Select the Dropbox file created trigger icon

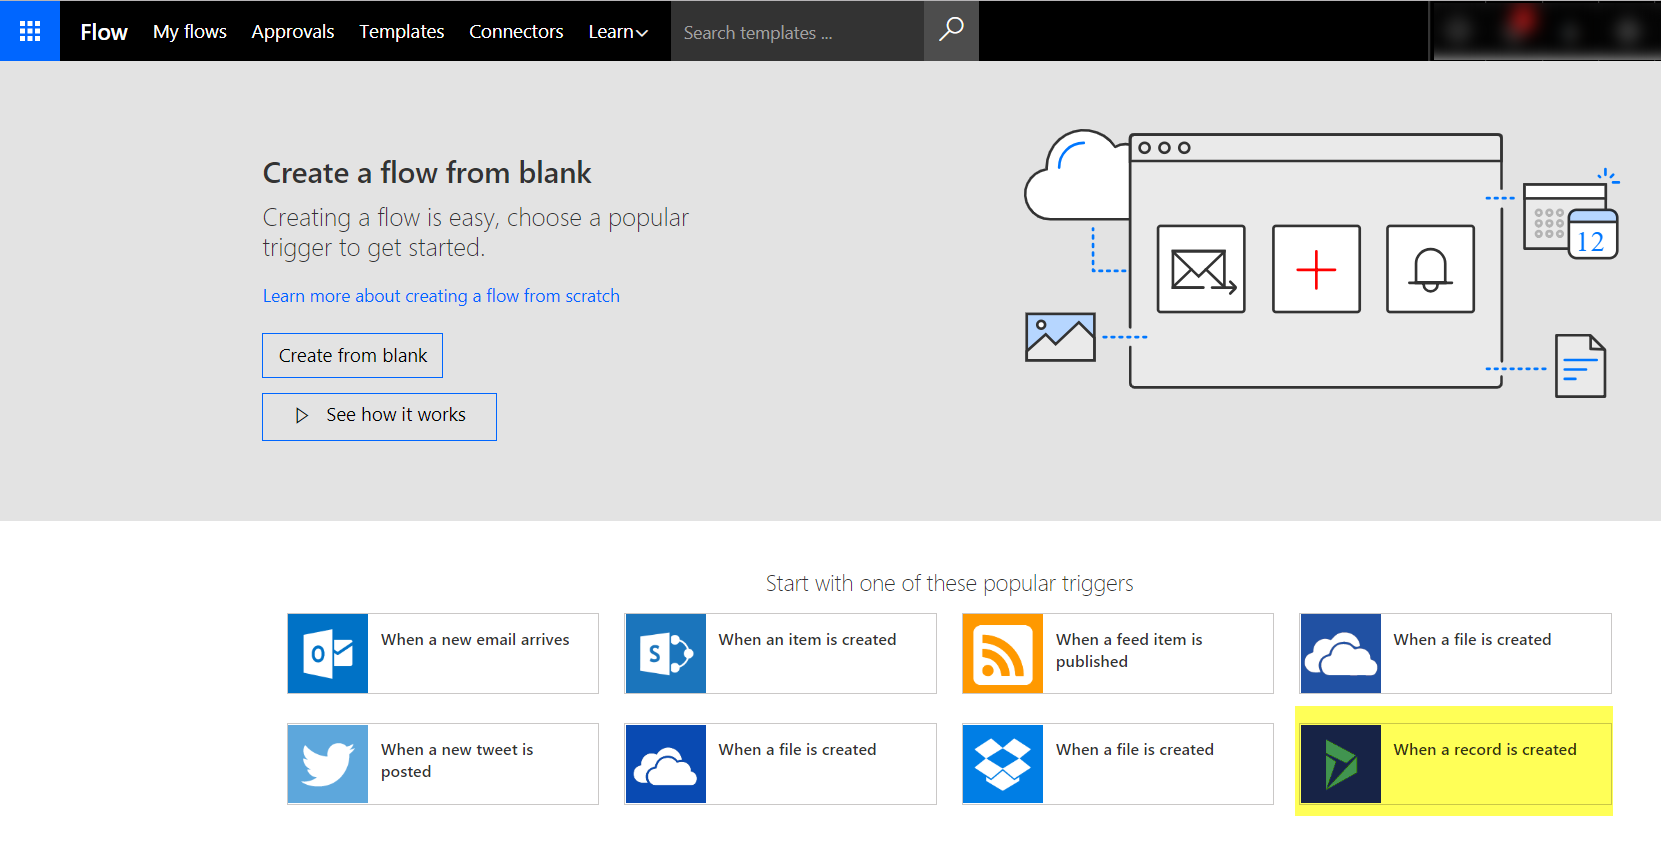pyautogui.click(x=1003, y=764)
